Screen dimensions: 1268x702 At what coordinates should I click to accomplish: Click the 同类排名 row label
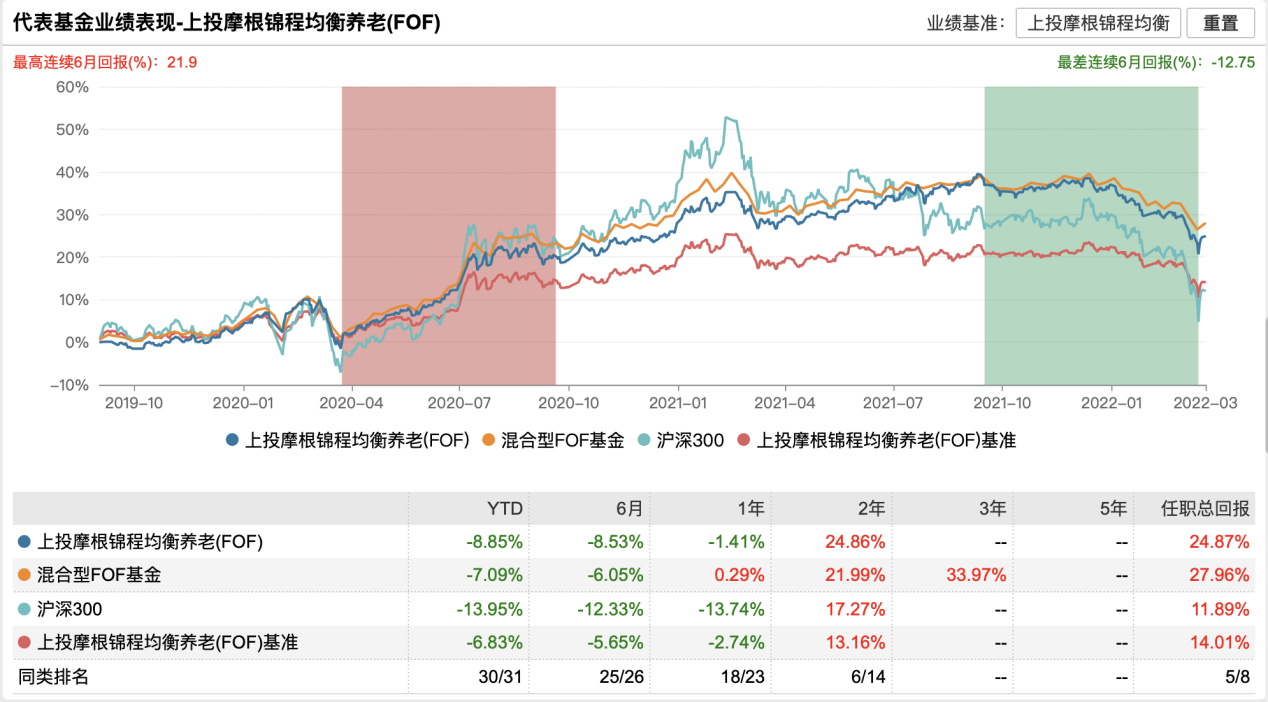point(53,677)
